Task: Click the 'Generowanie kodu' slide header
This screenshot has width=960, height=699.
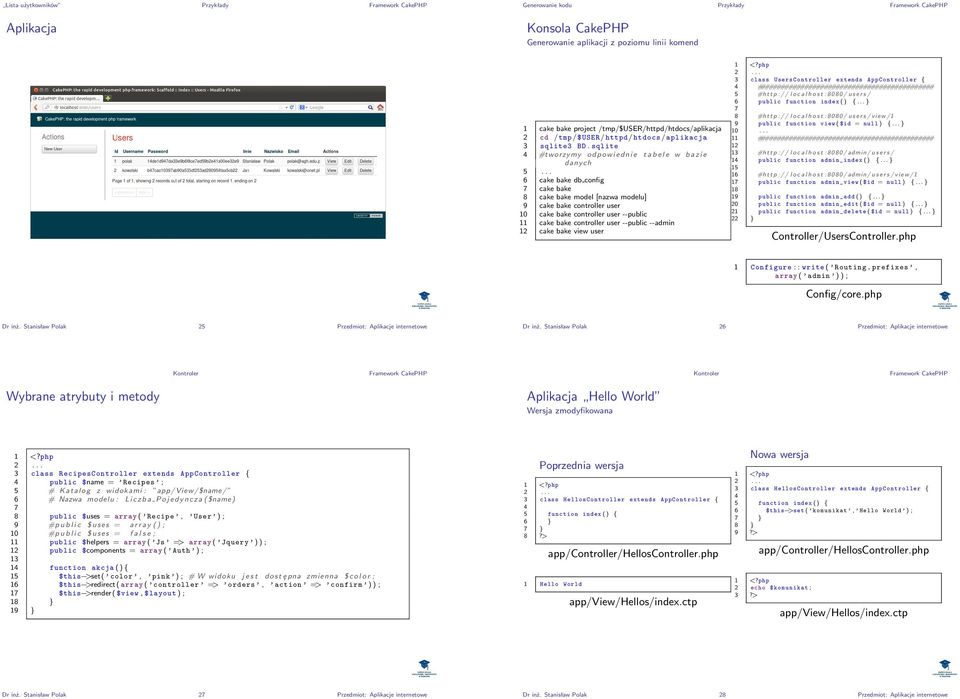Action: tap(547, 5)
